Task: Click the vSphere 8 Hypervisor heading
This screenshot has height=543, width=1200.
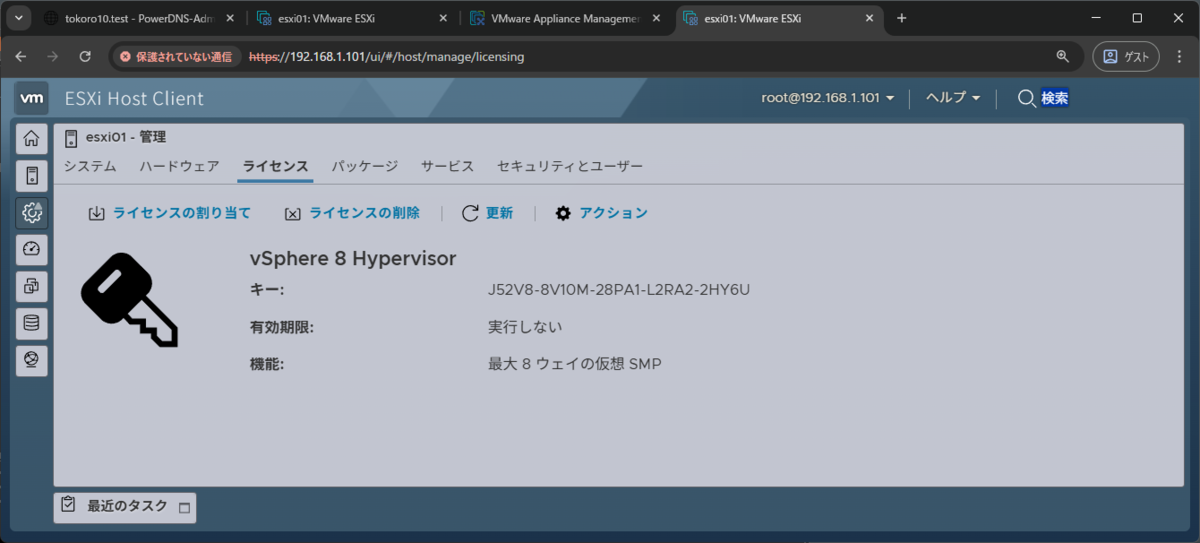Action: [x=353, y=258]
